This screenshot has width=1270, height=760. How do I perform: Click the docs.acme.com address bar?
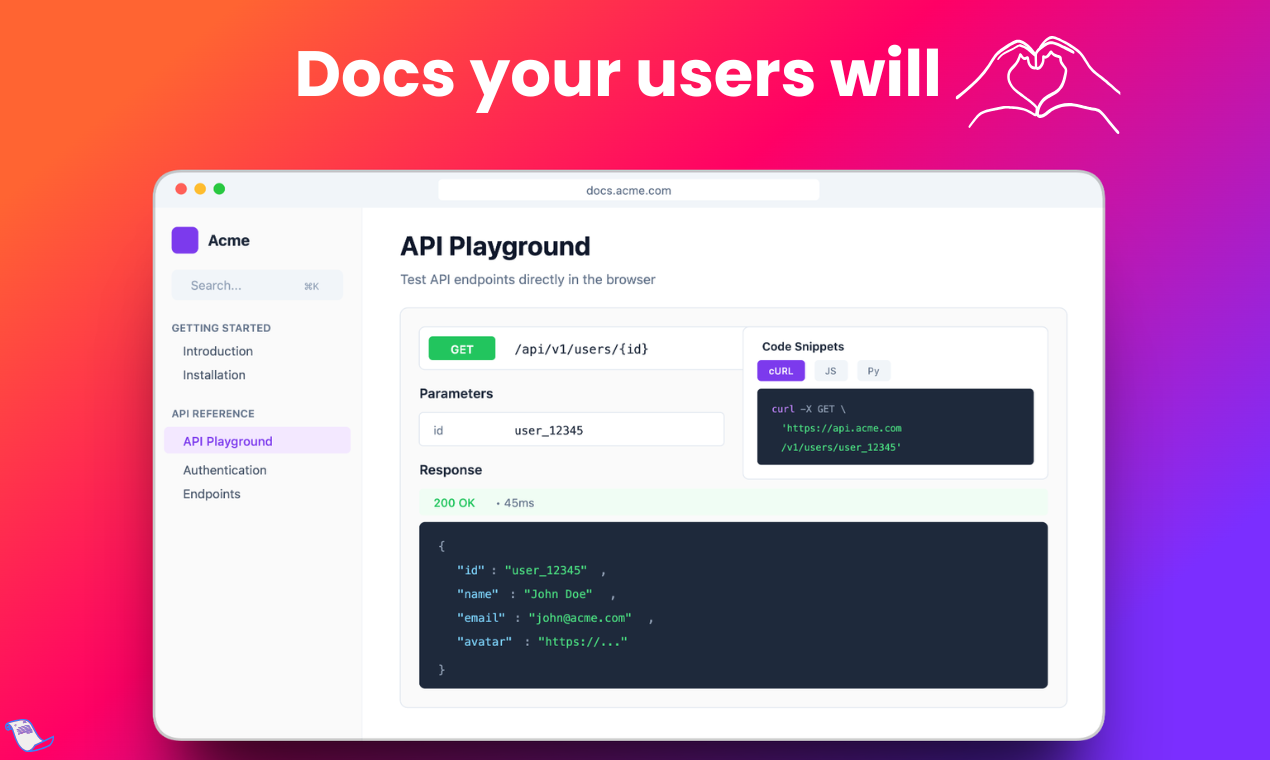[x=628, y=190]
